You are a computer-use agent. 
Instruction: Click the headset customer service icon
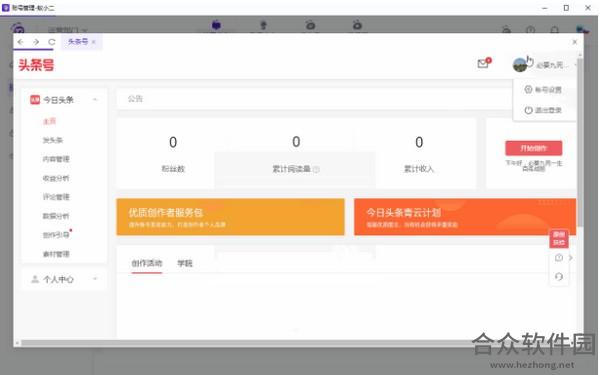[x=559, y=276]
